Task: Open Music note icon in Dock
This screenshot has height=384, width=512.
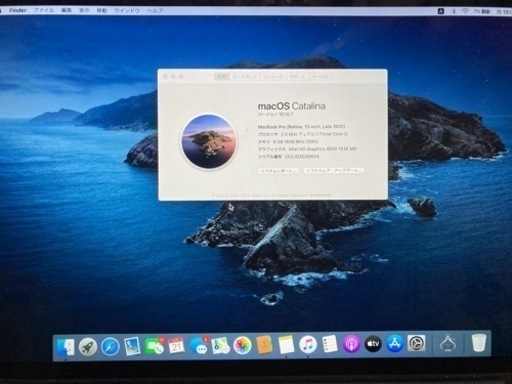Action: [308, 345]
